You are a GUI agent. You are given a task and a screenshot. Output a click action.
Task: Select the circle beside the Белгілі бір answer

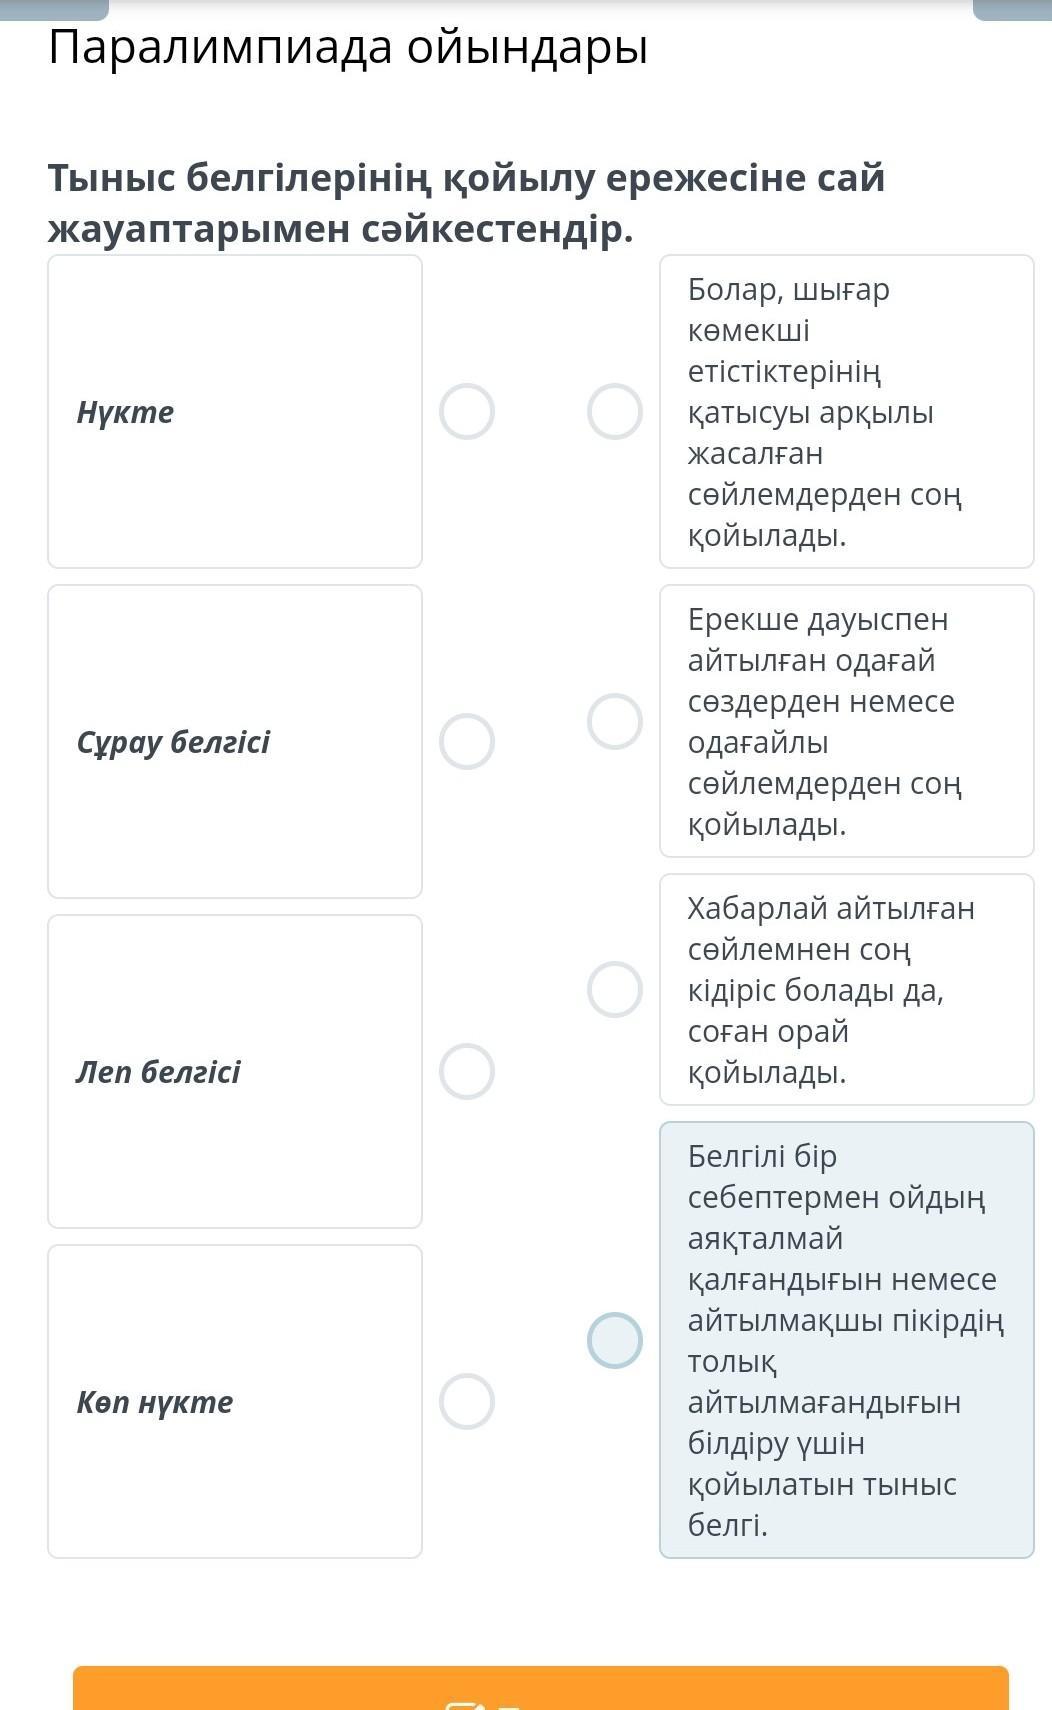tap(614, 1340)
